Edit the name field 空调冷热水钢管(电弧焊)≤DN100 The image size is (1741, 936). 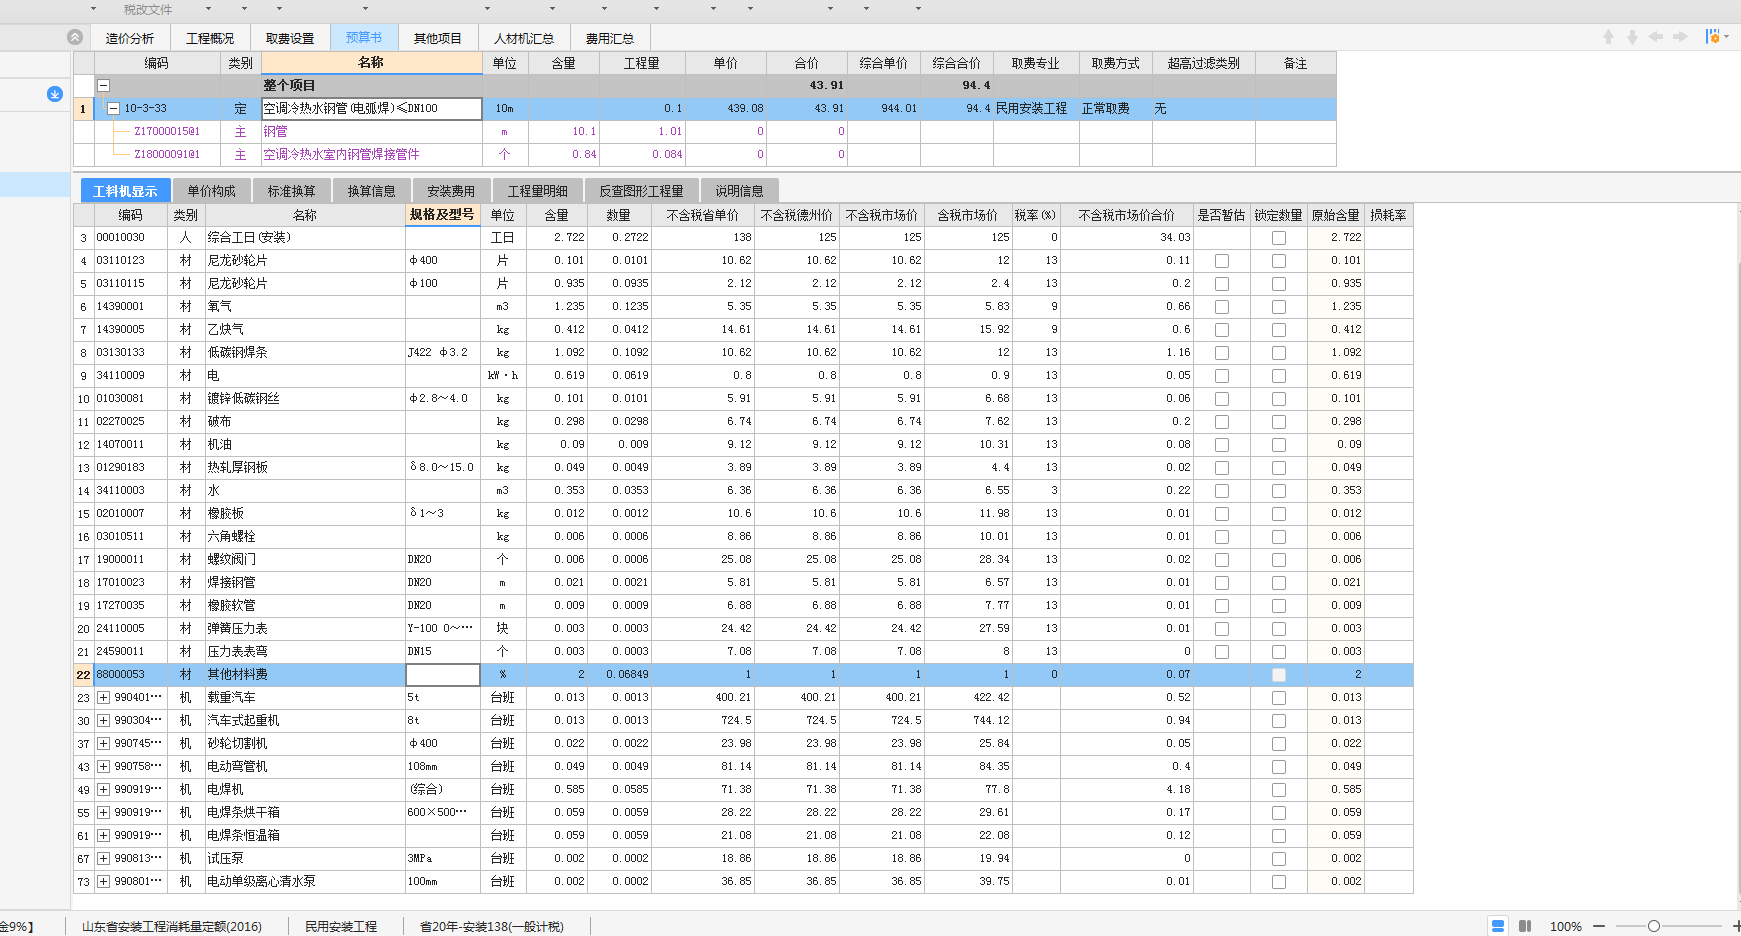coord(372,109)
